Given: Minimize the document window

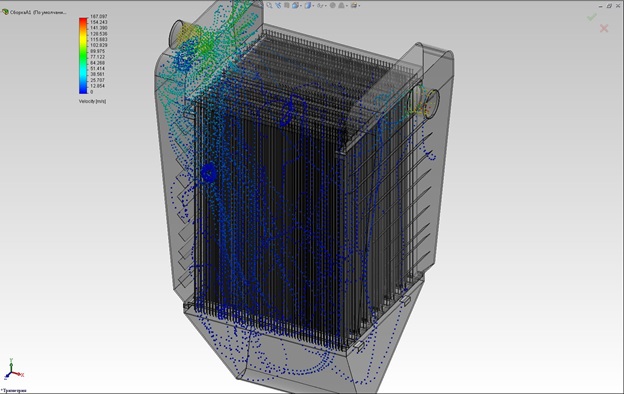Looking at the screenshot, I should [601, 6].
